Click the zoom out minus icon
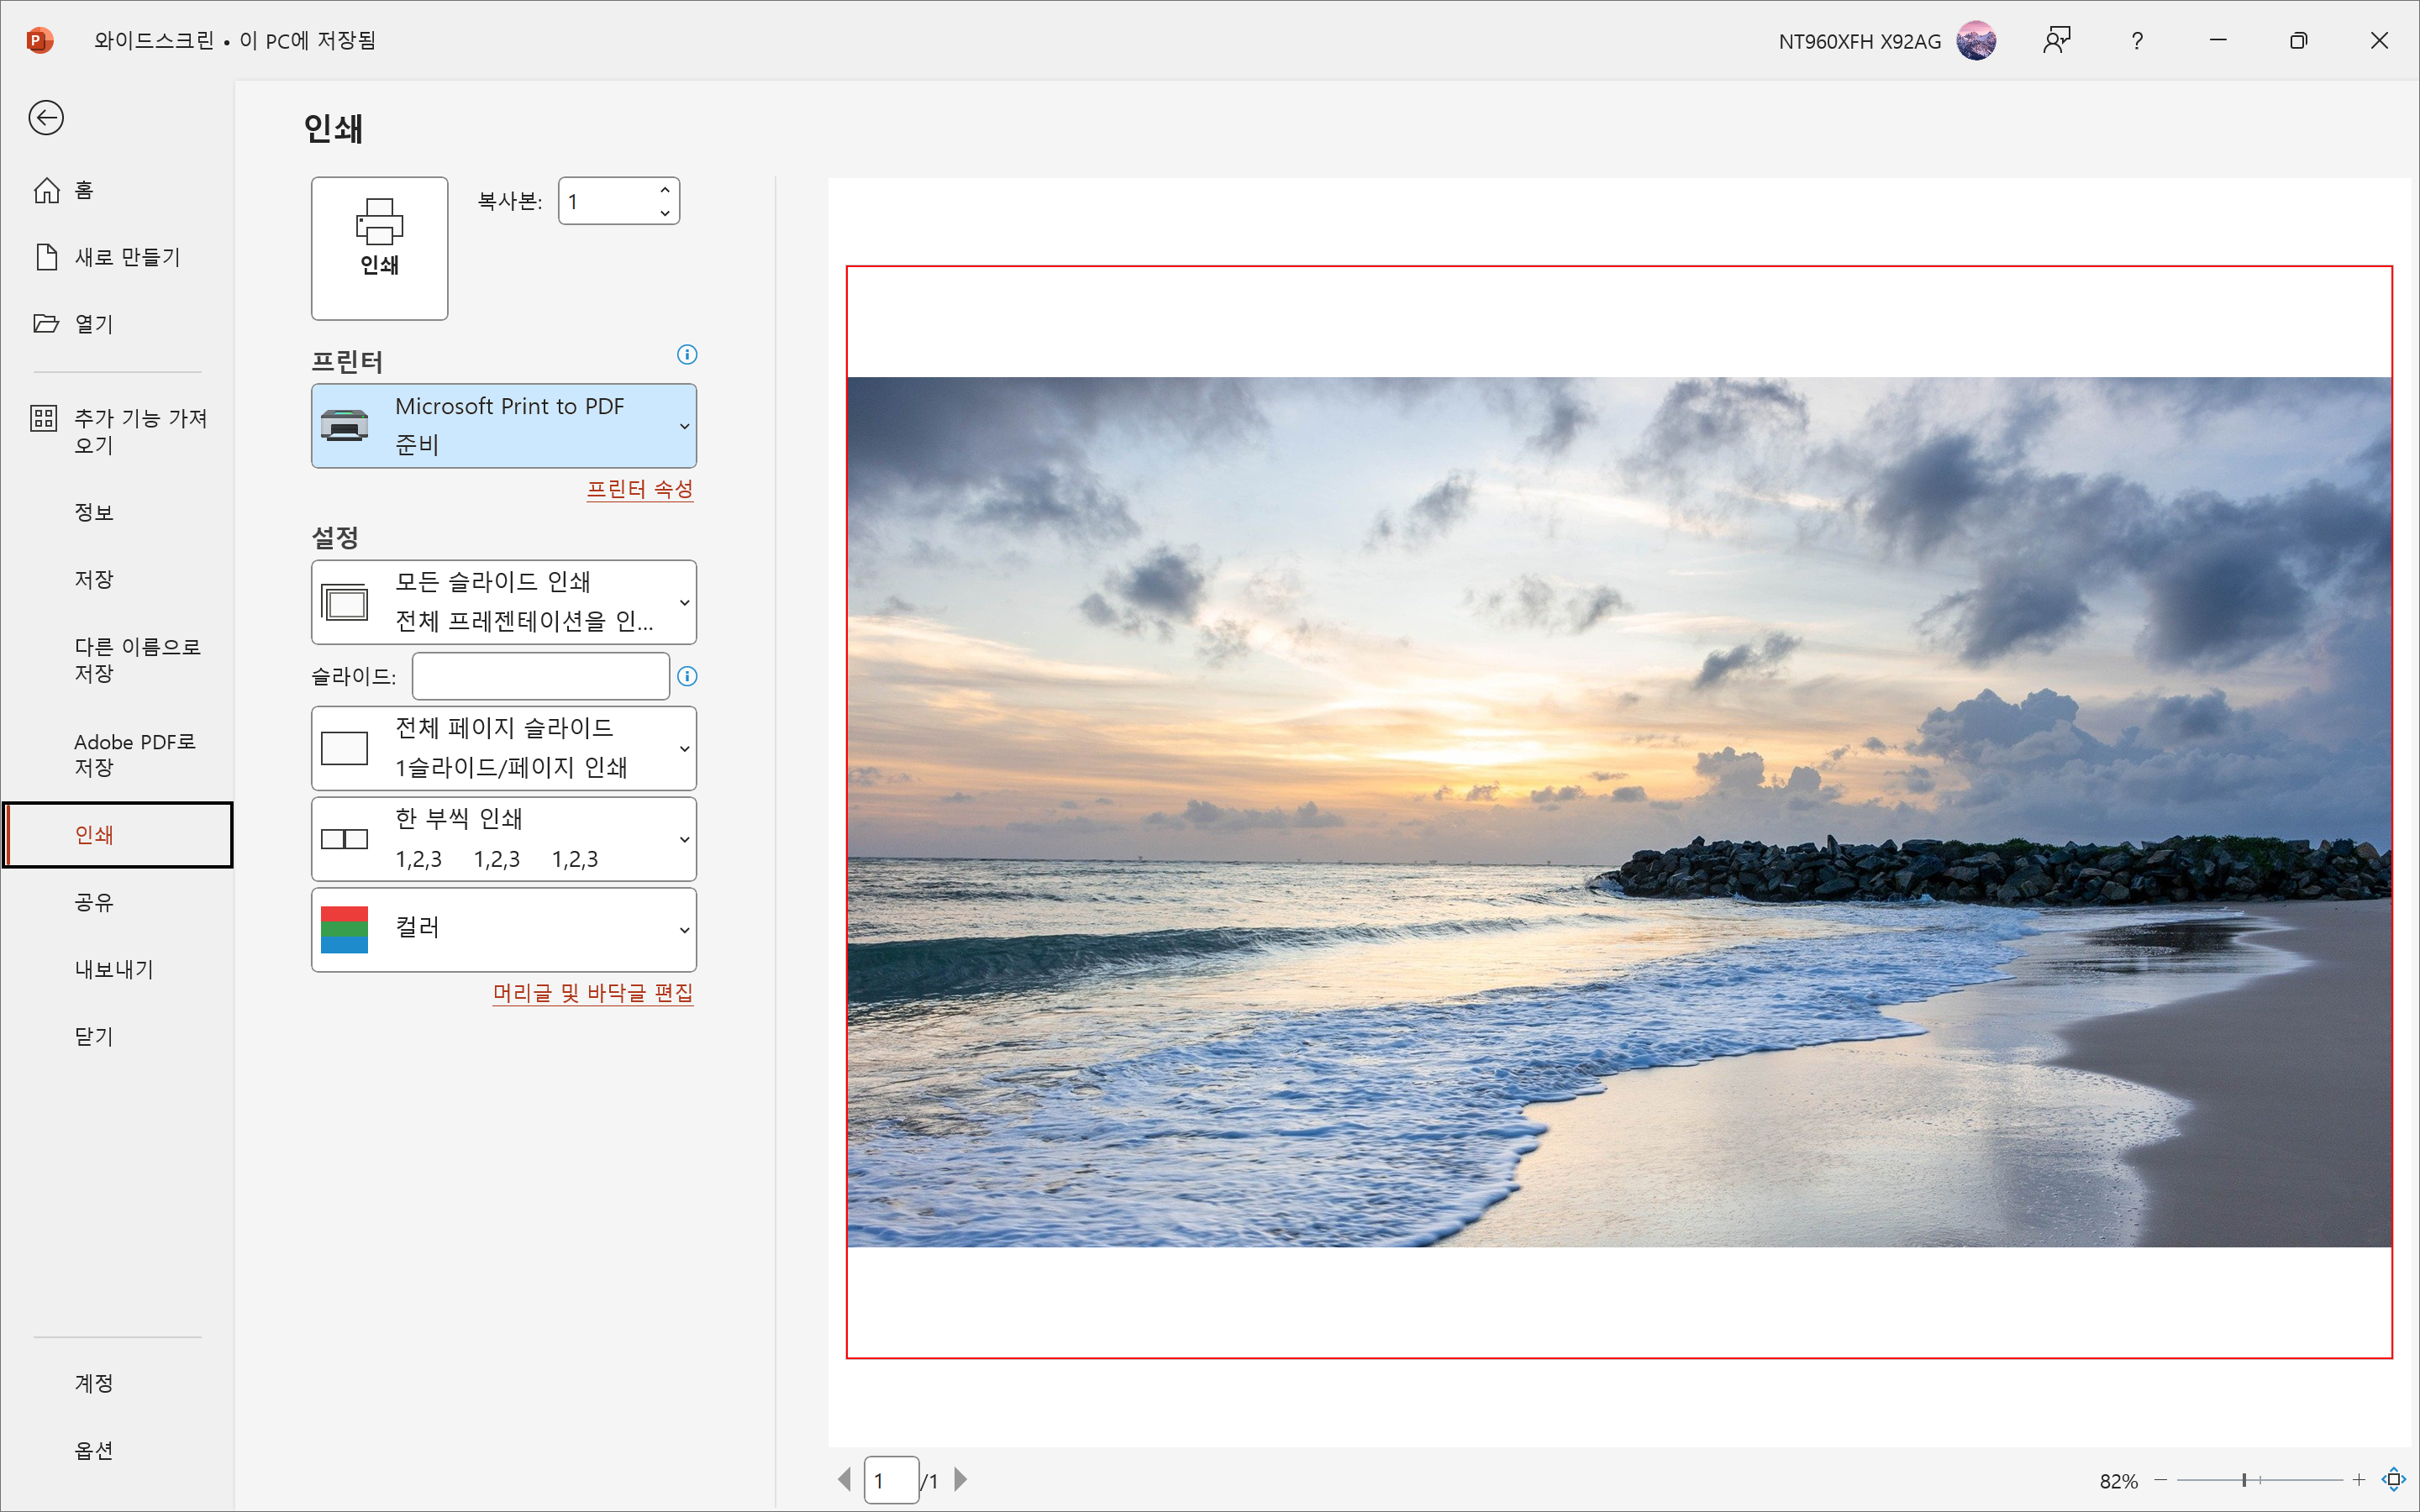 tap(2161, 1479)
